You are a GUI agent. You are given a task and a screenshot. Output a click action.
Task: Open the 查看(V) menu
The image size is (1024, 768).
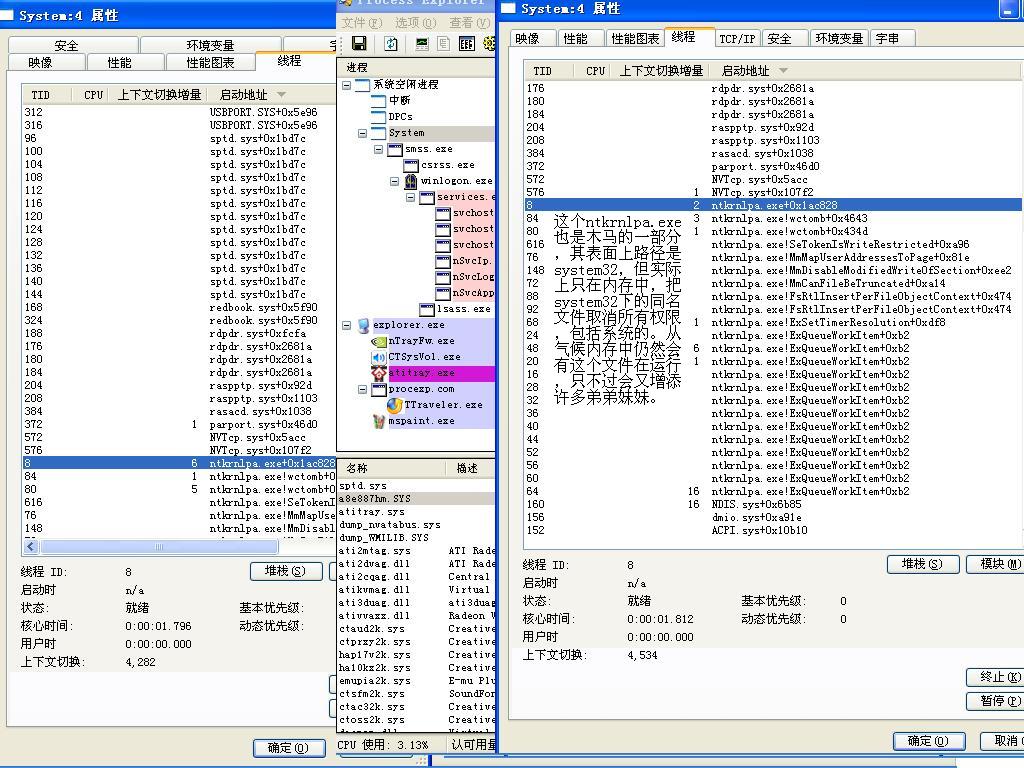(470, 23)
